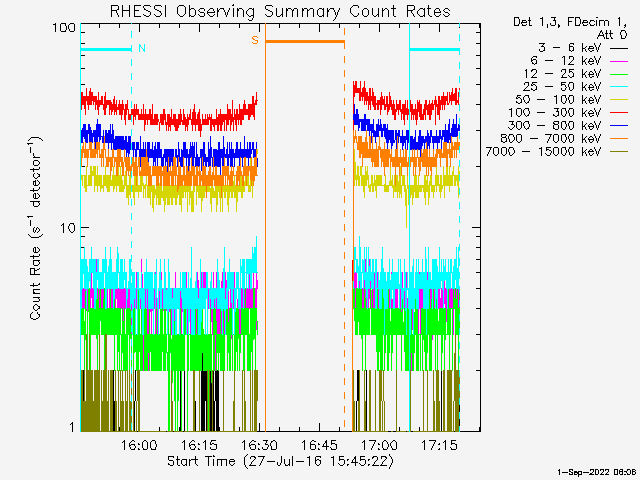Click the Start Time axis title
Screen dimensions: 640x480
pyautogui.click(x=280, y=462)
